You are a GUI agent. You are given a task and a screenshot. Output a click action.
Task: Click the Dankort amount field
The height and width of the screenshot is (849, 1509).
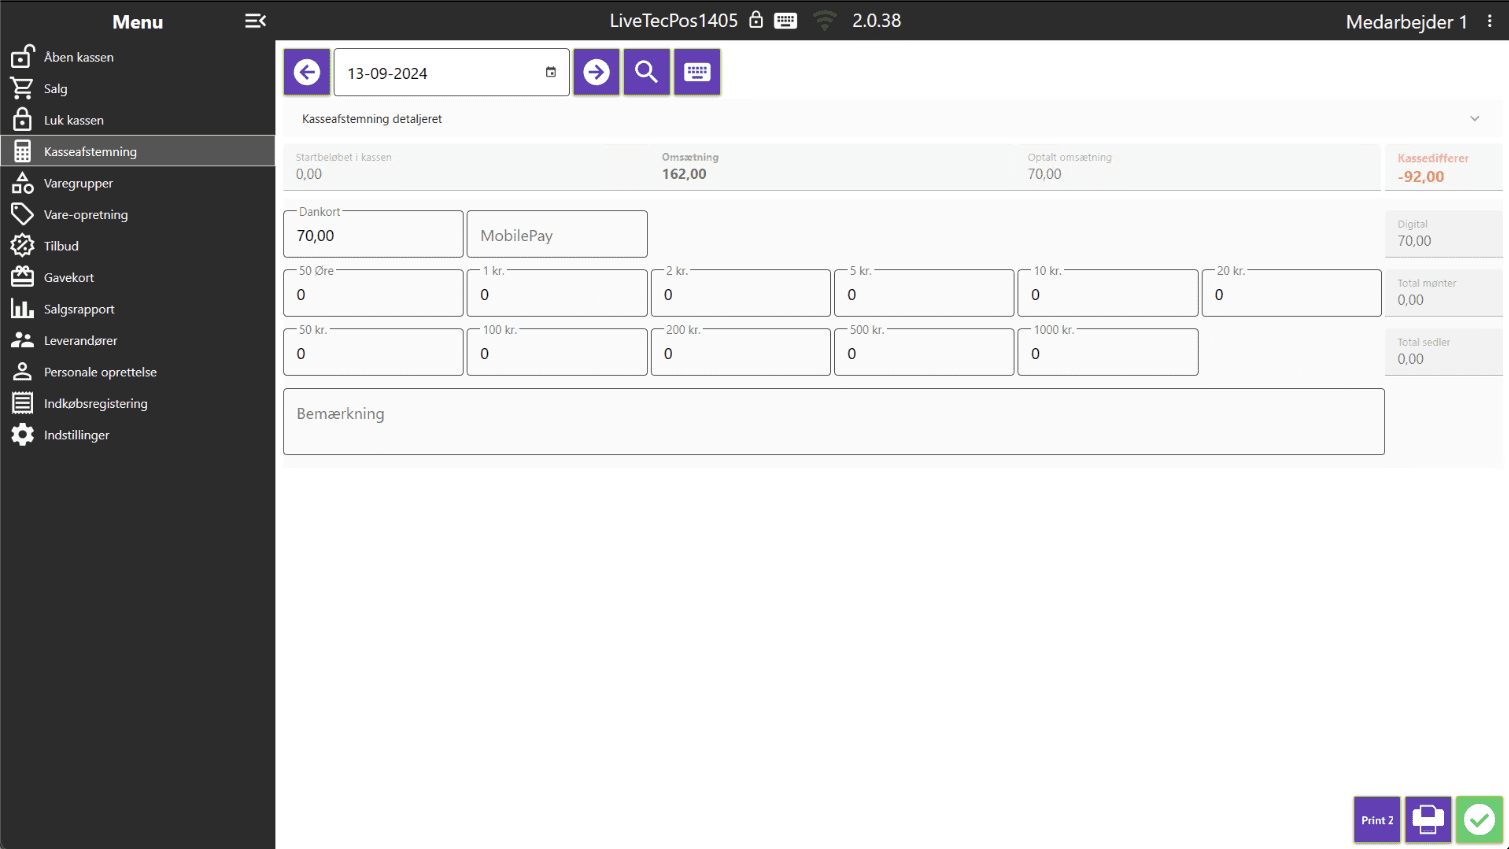pos(373,234)
